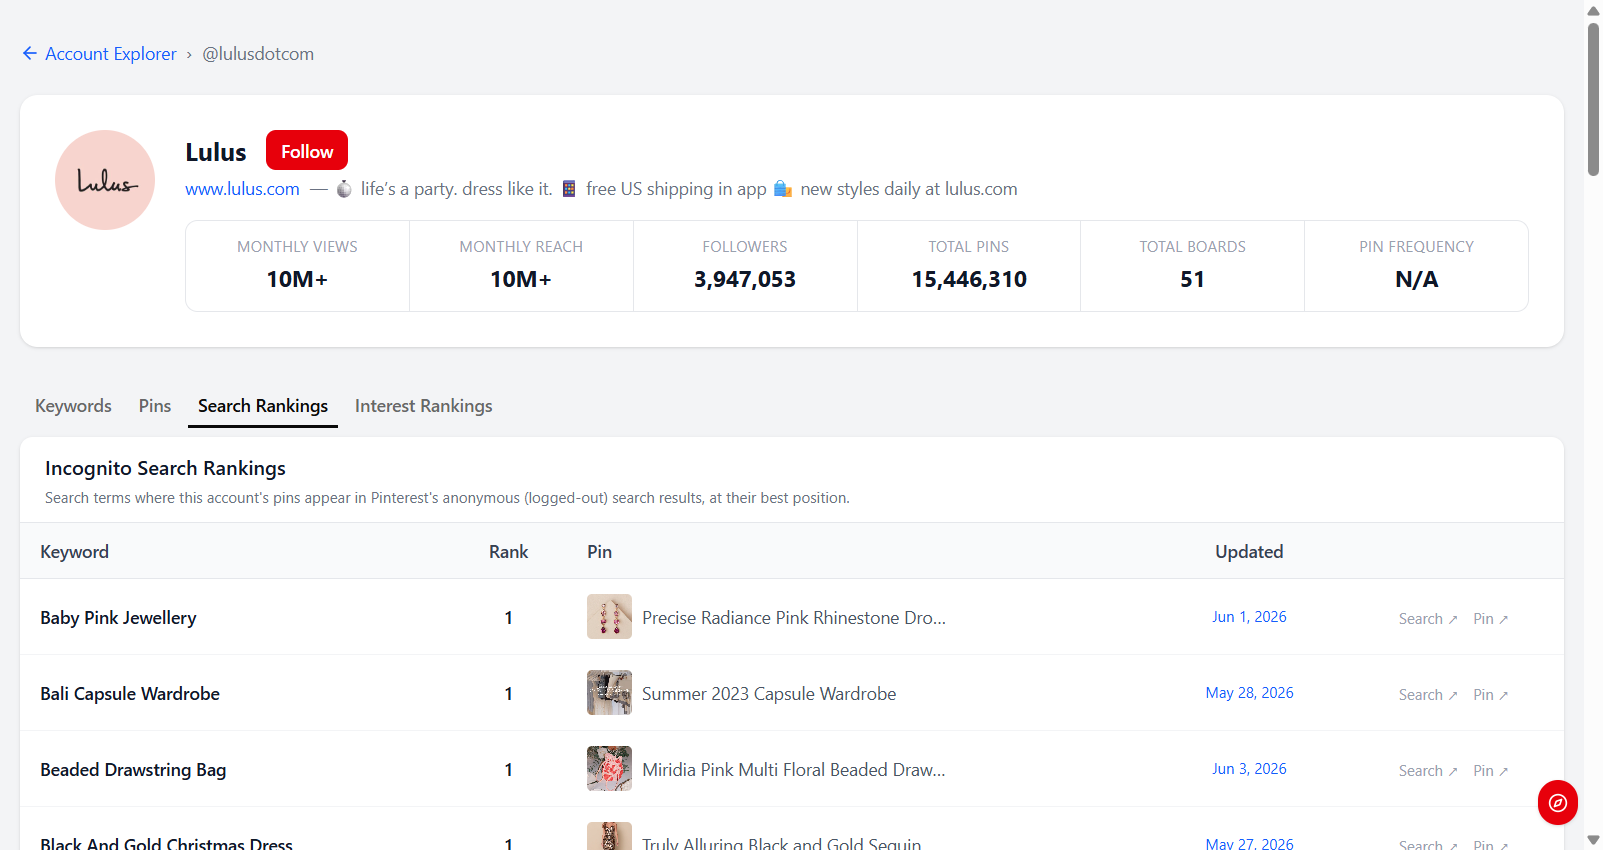Open Pin link for Baby Pink Jewellery
The height and width of the screenshot is (850, 1603).
click(1490, 619)
